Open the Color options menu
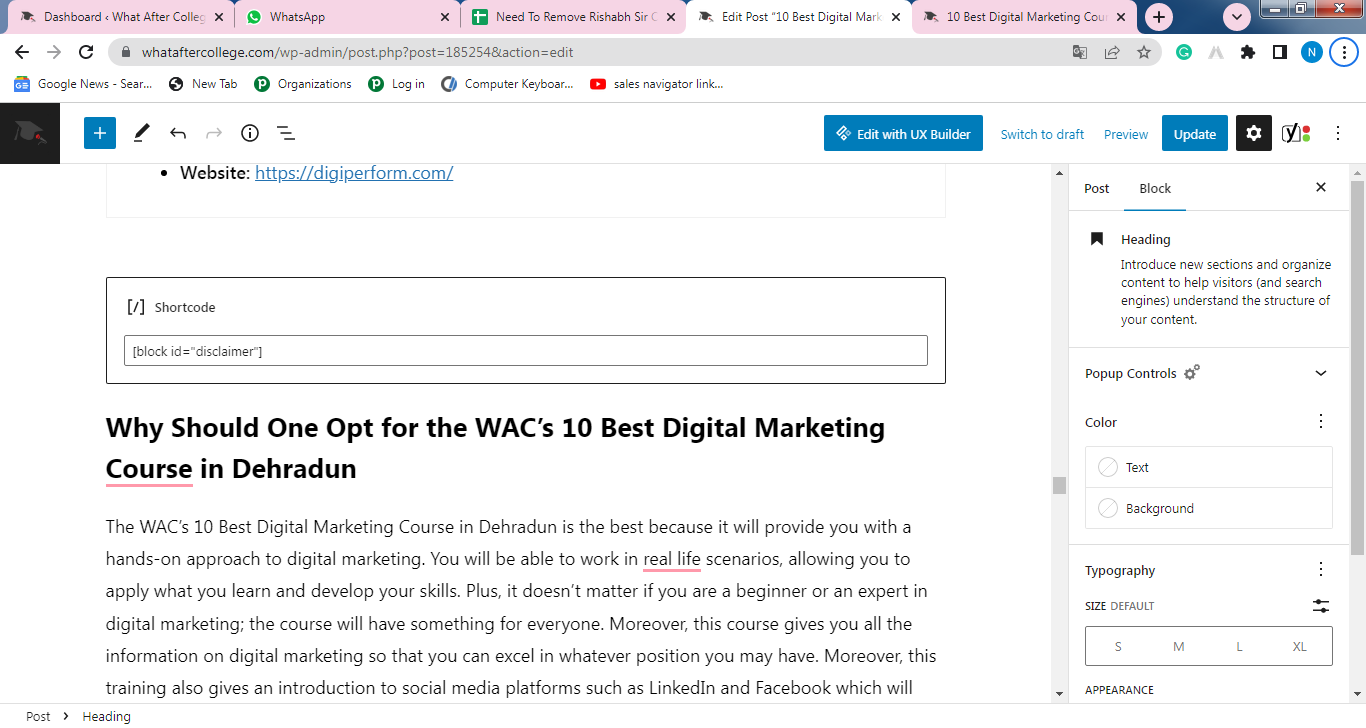The width and height of the screenshot is (1366, 728). pyautogui.click(x=1321, y=421)
